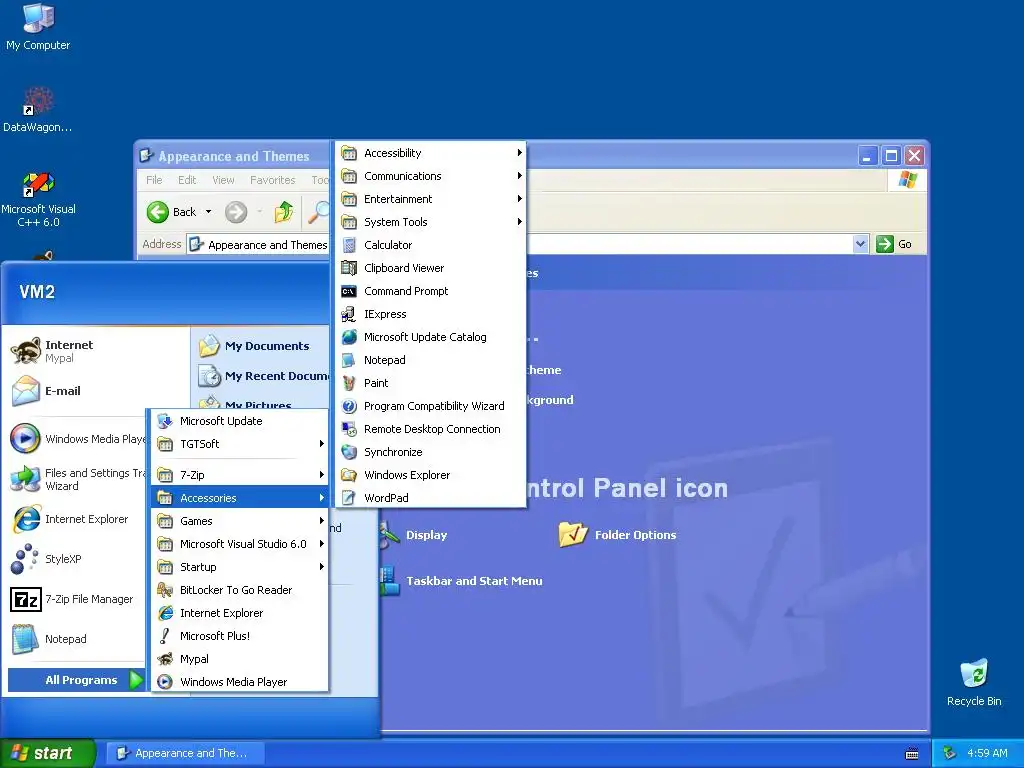1024x768 pixels.
Task: Open the View menu
Action: [x=223, y=180]
